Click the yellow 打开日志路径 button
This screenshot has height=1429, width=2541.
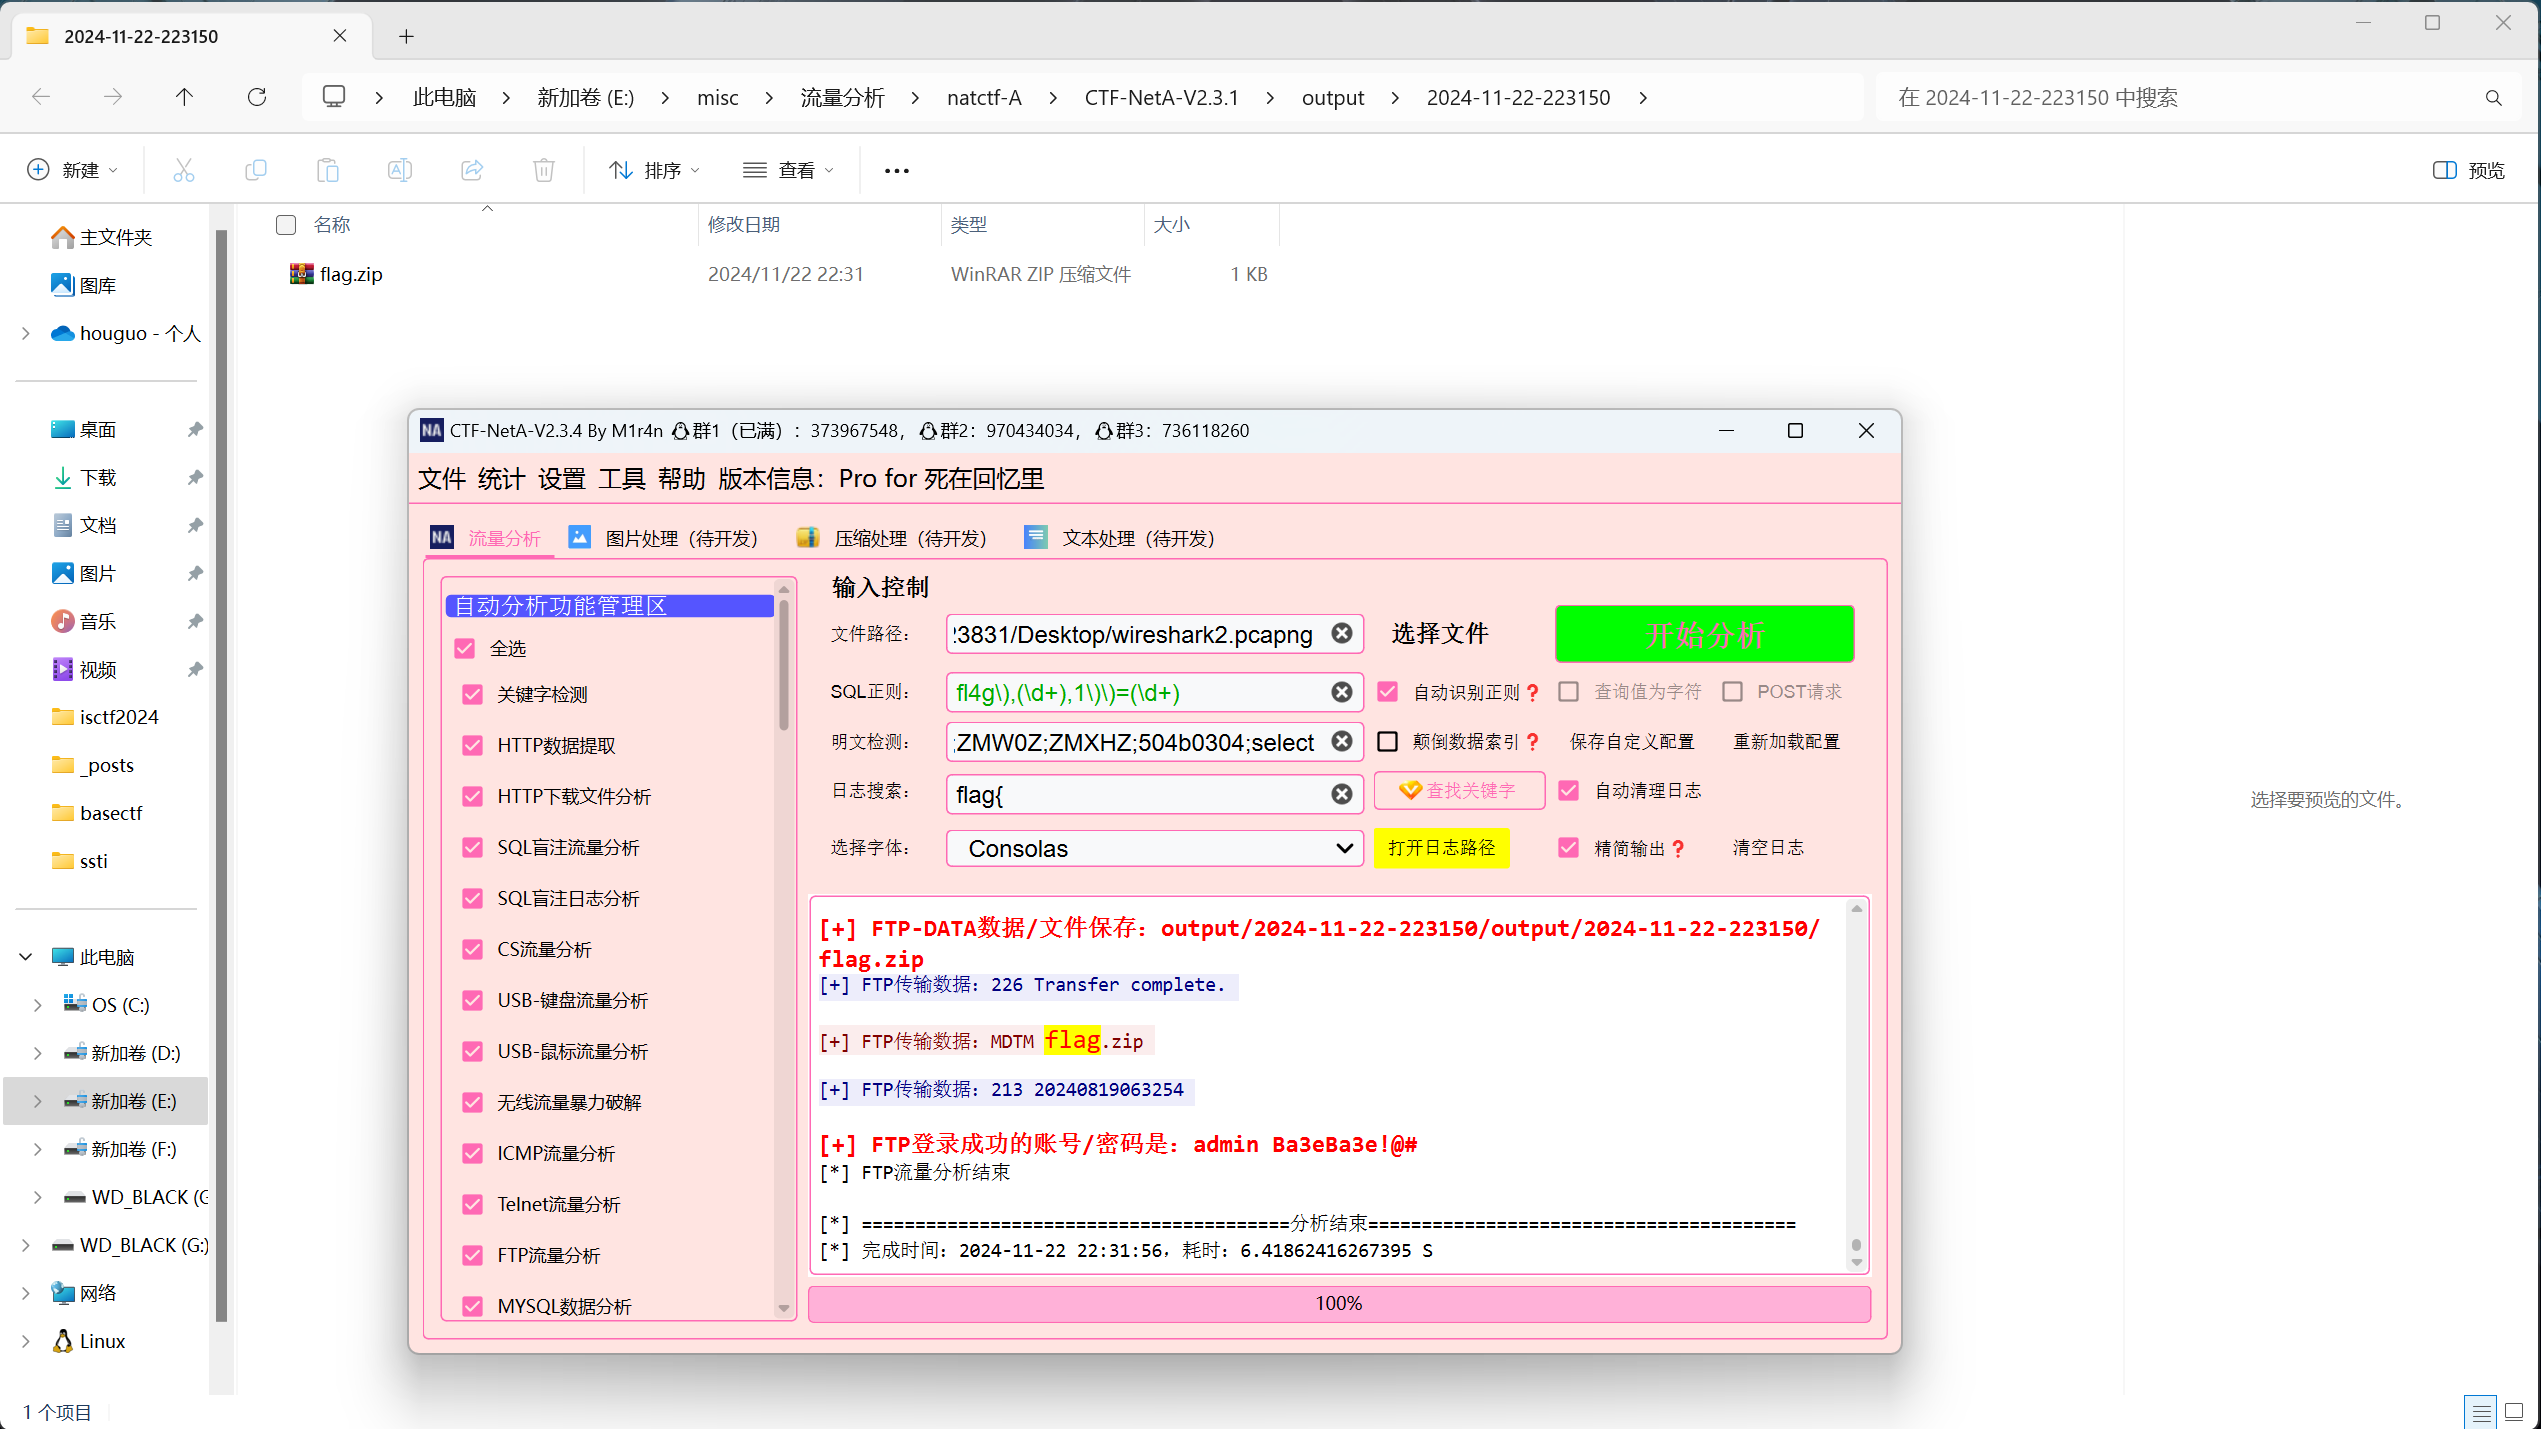click(x=1441, y=849)
